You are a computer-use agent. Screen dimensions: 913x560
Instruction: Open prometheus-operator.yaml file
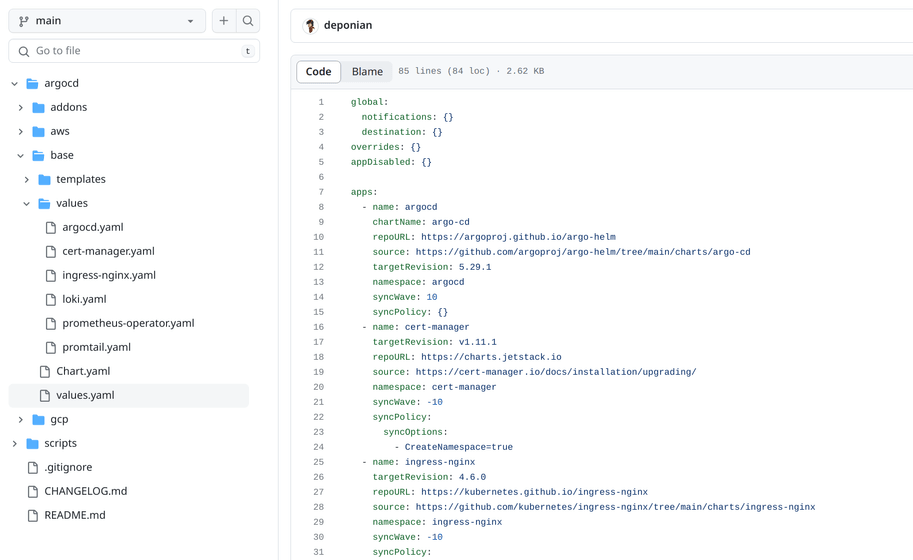128,323
